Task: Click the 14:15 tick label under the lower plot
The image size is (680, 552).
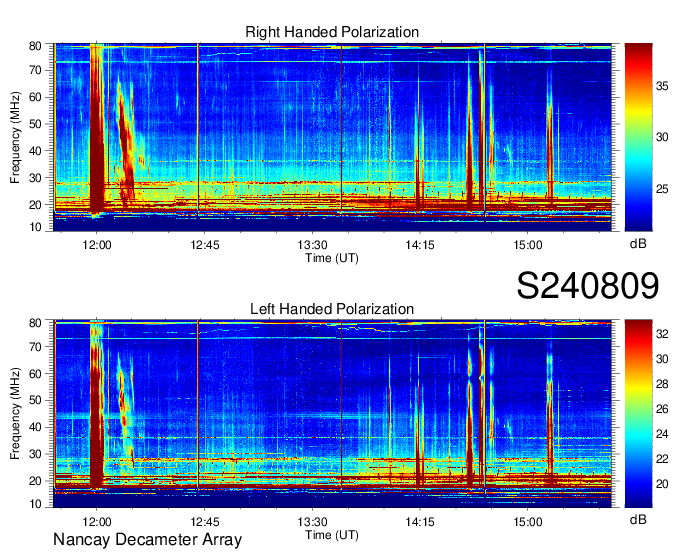Action: [420, 522]
